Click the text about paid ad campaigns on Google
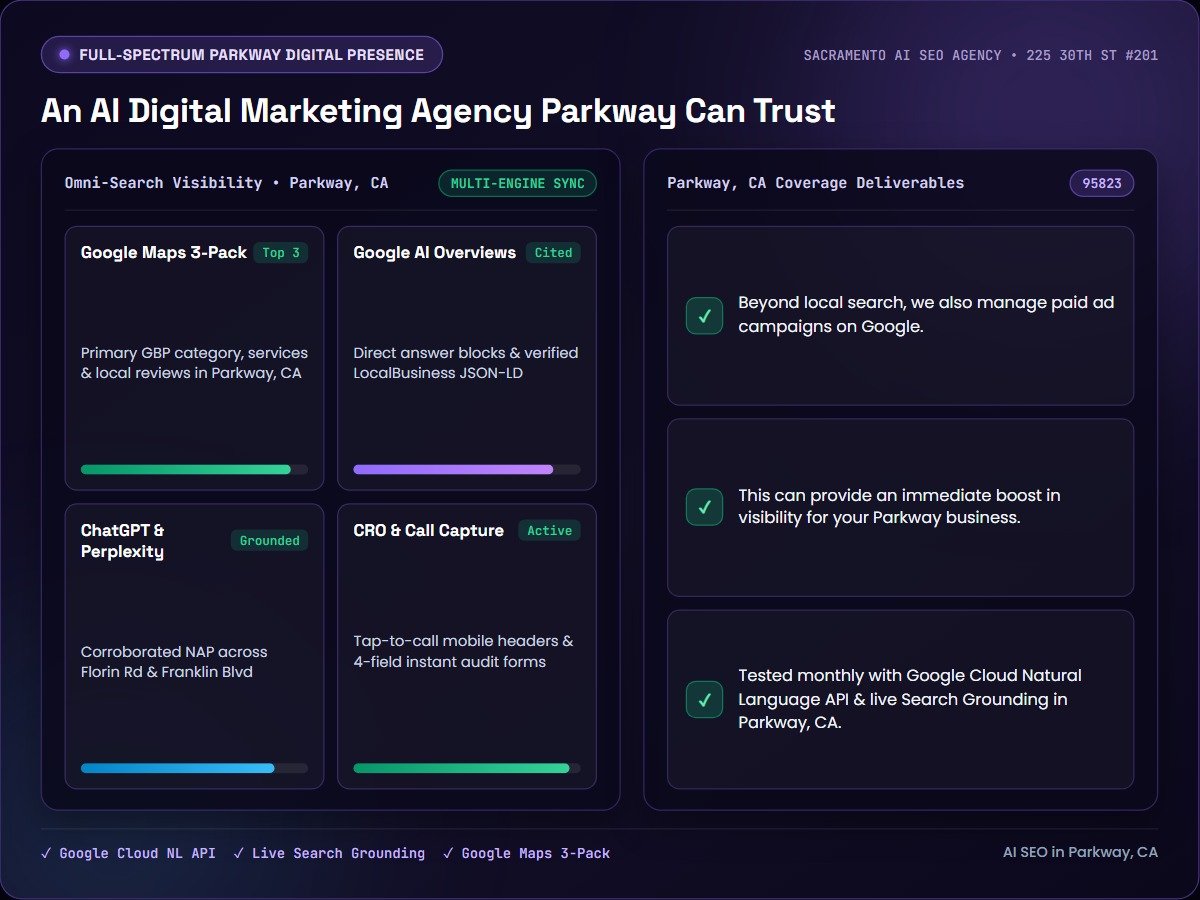The image size is (1200, 900). [x=926, y=315]
